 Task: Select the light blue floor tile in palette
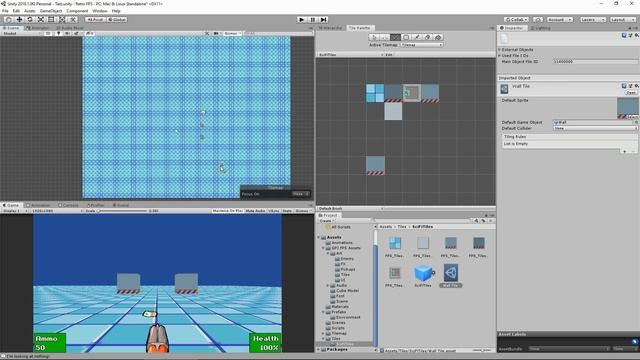pyautogui.click(x=375, y=93)
